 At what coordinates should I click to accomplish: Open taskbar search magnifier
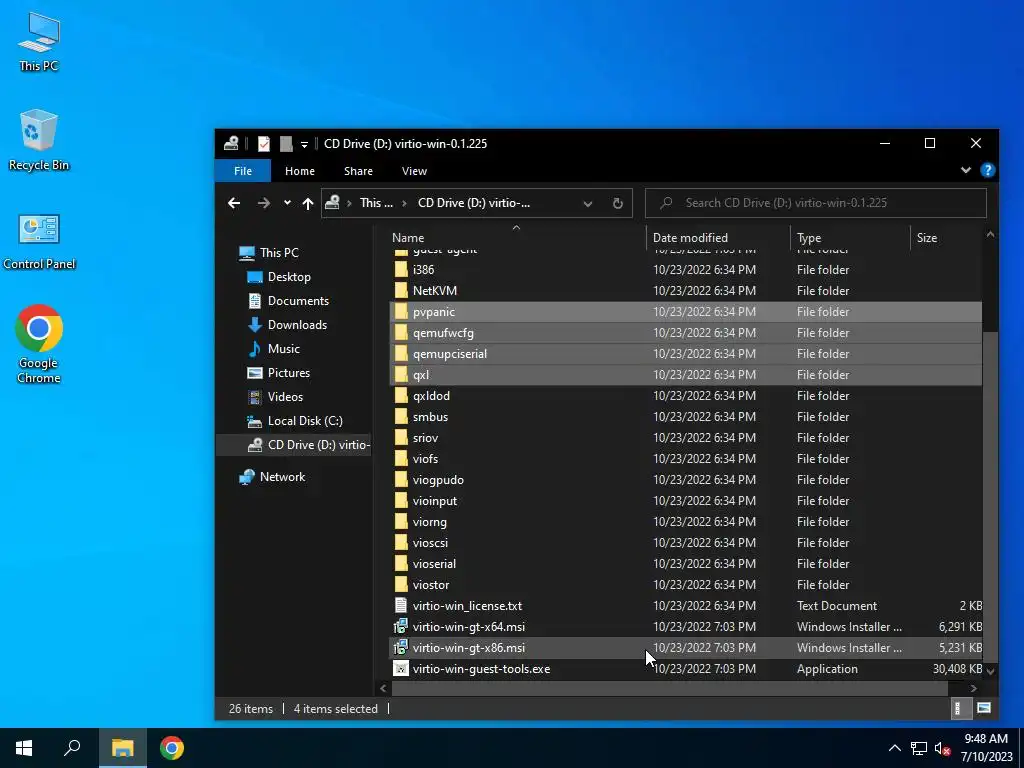click(72, 748)
